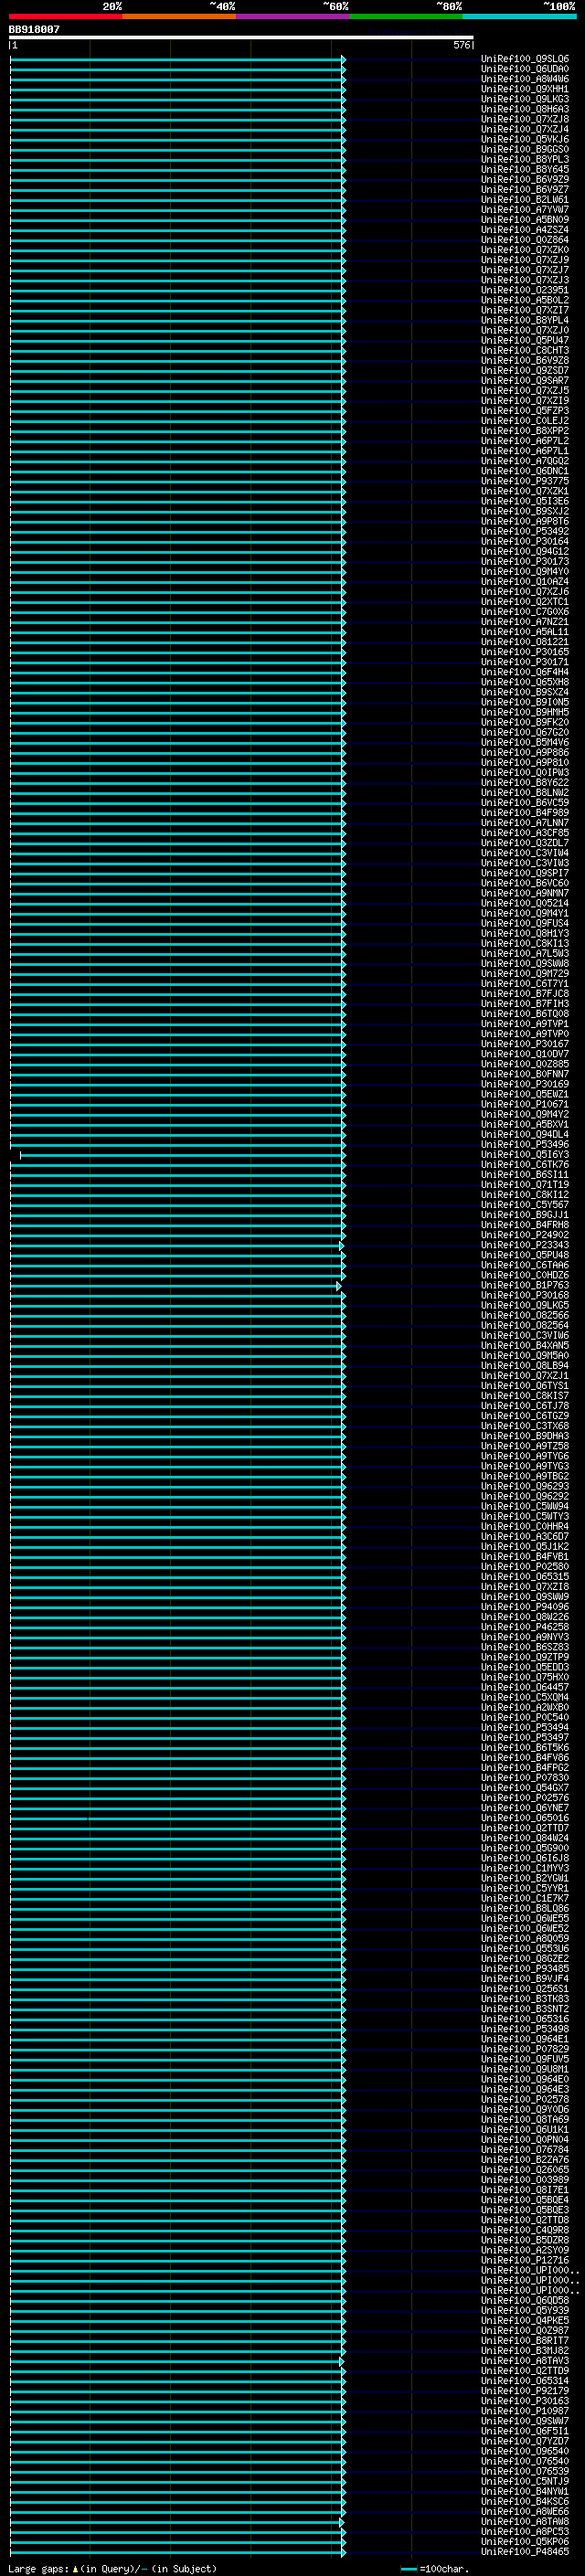This screenshot has height=2576, width=585.
Task: Select the query ID BB918007
Action: click(34, 29)
